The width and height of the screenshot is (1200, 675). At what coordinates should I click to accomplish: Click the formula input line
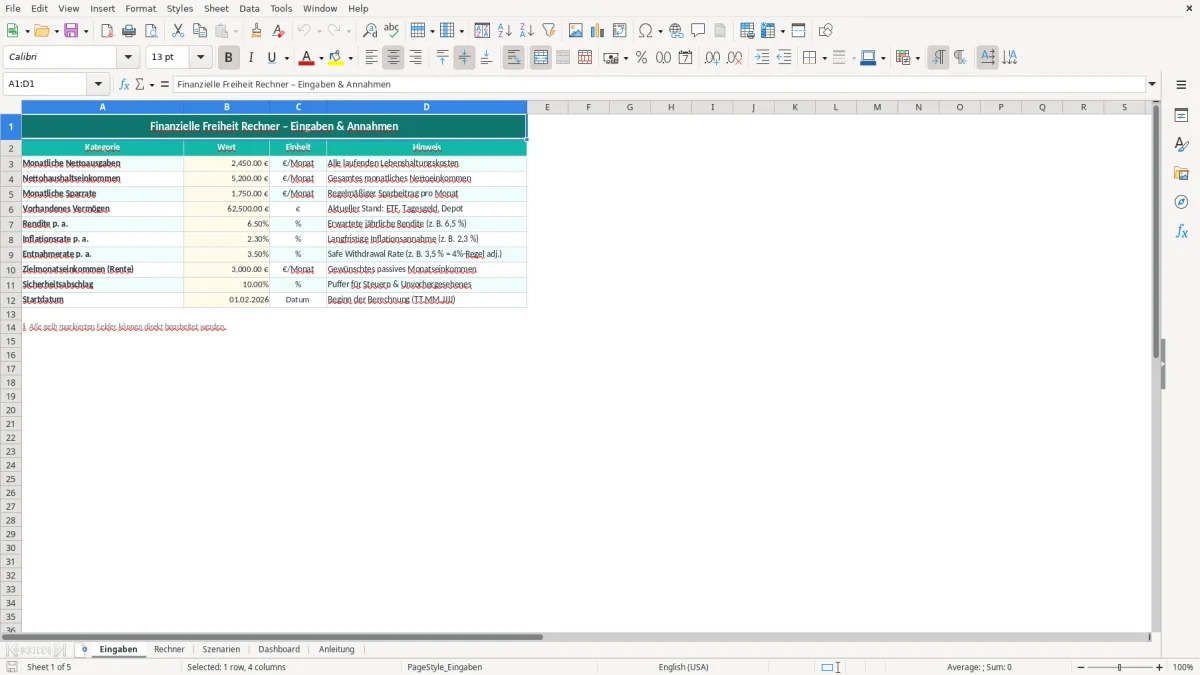[x=659, y=85]
